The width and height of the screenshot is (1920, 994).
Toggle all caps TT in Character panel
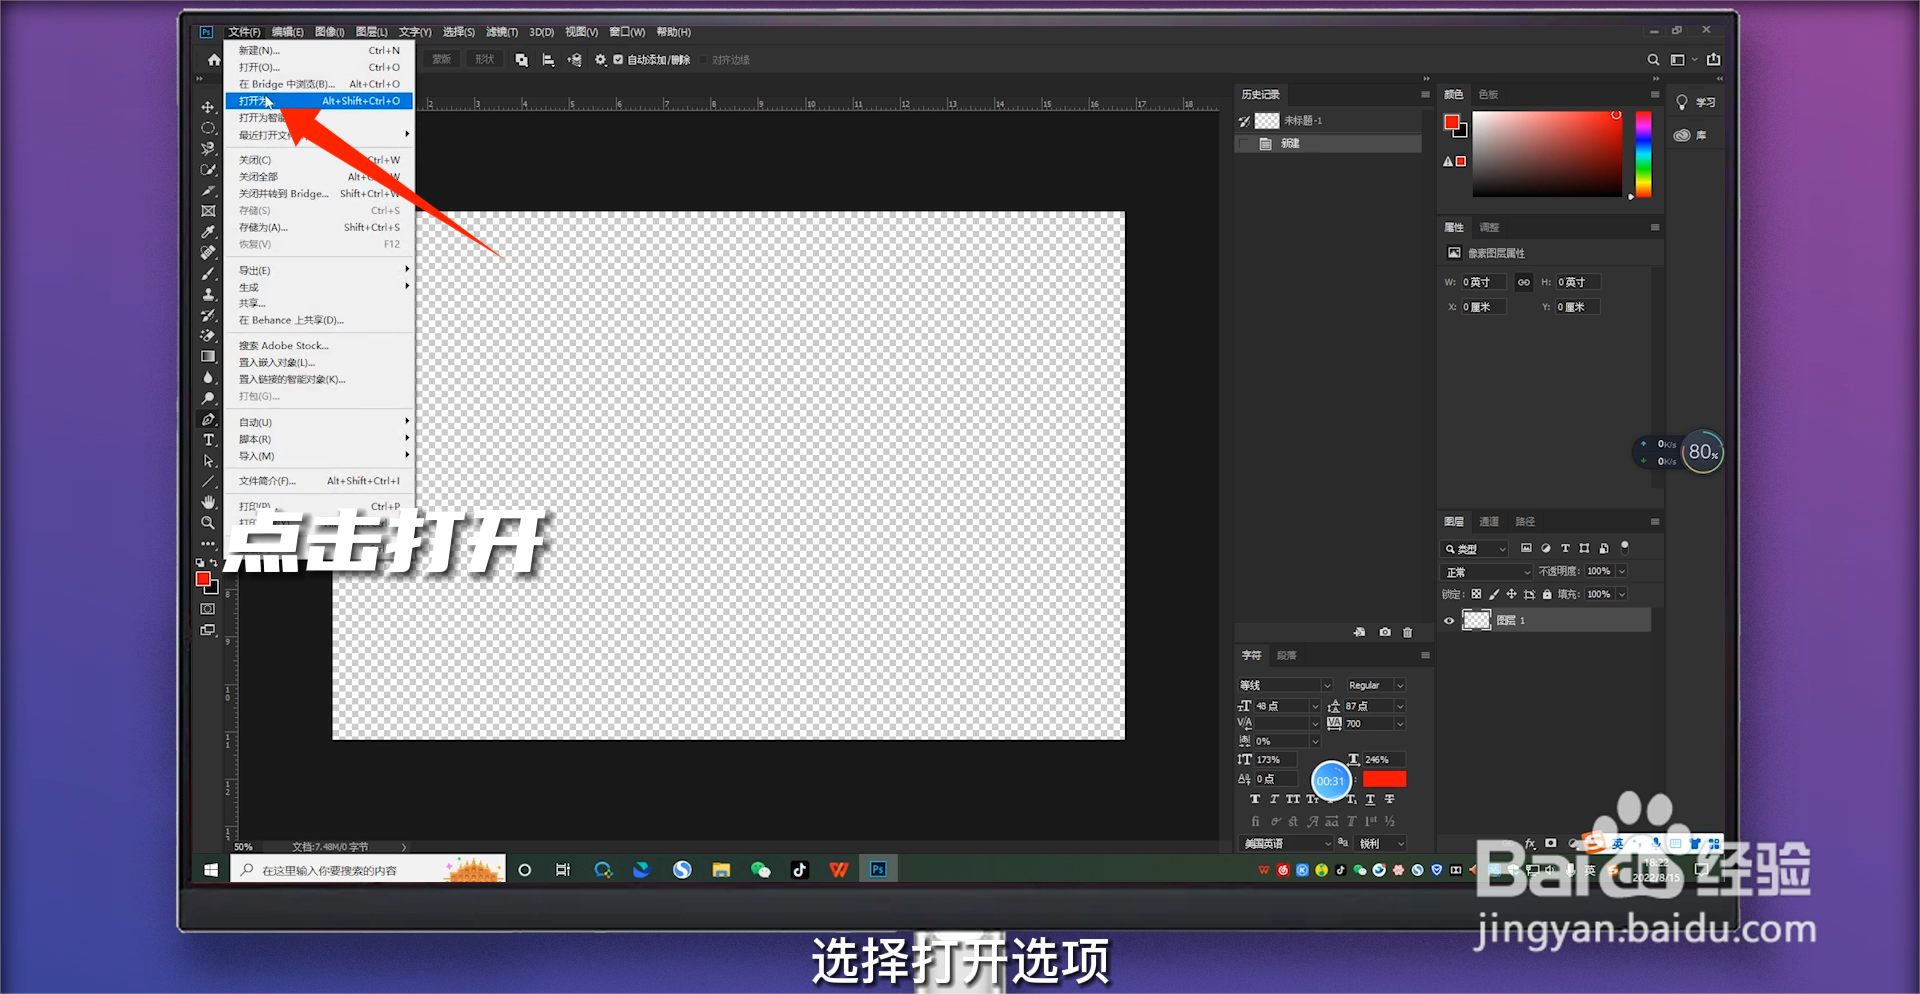click(x=1293, y=799)
